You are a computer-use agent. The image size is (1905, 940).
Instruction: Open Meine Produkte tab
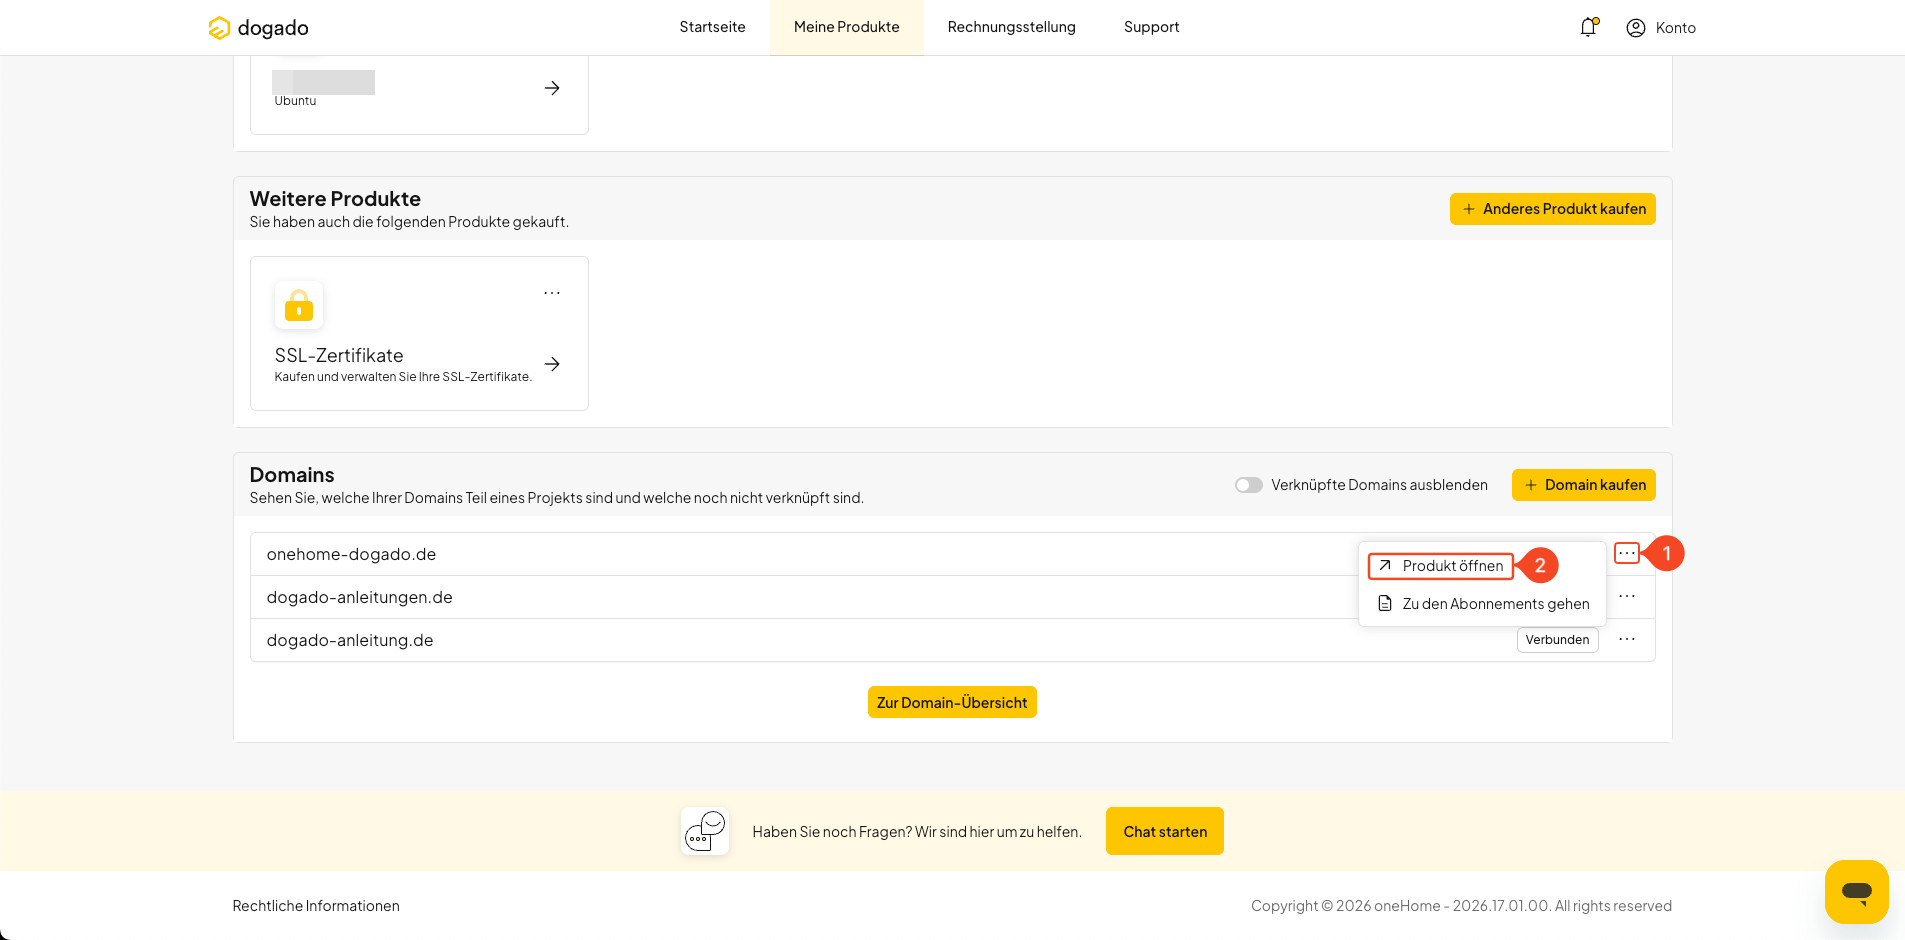coord(847,27)
